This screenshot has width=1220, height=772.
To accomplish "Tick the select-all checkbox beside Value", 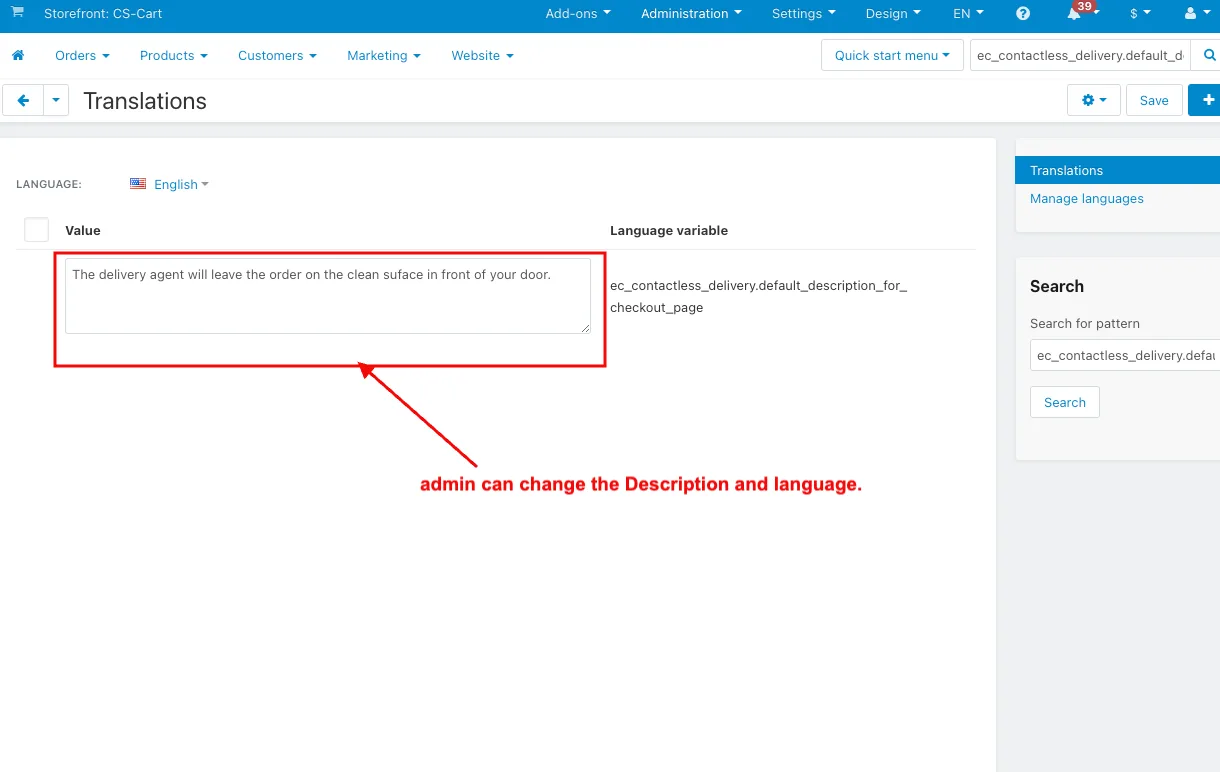I will (36, 230).
